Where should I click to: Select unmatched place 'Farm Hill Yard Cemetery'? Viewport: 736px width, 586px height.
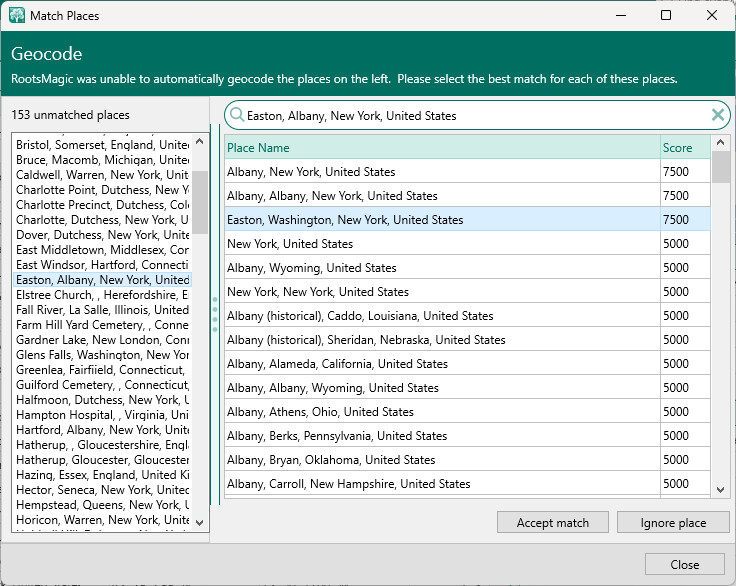(x=102, y=325)
